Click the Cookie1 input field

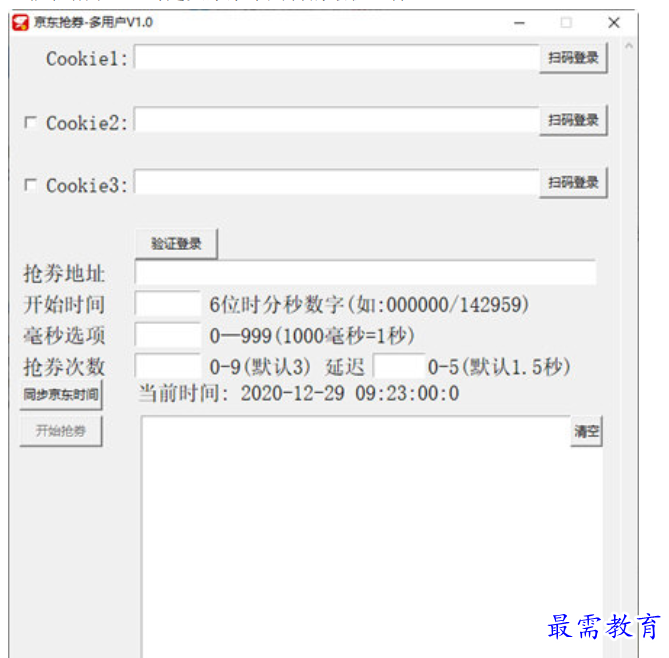tap(337, 57)
